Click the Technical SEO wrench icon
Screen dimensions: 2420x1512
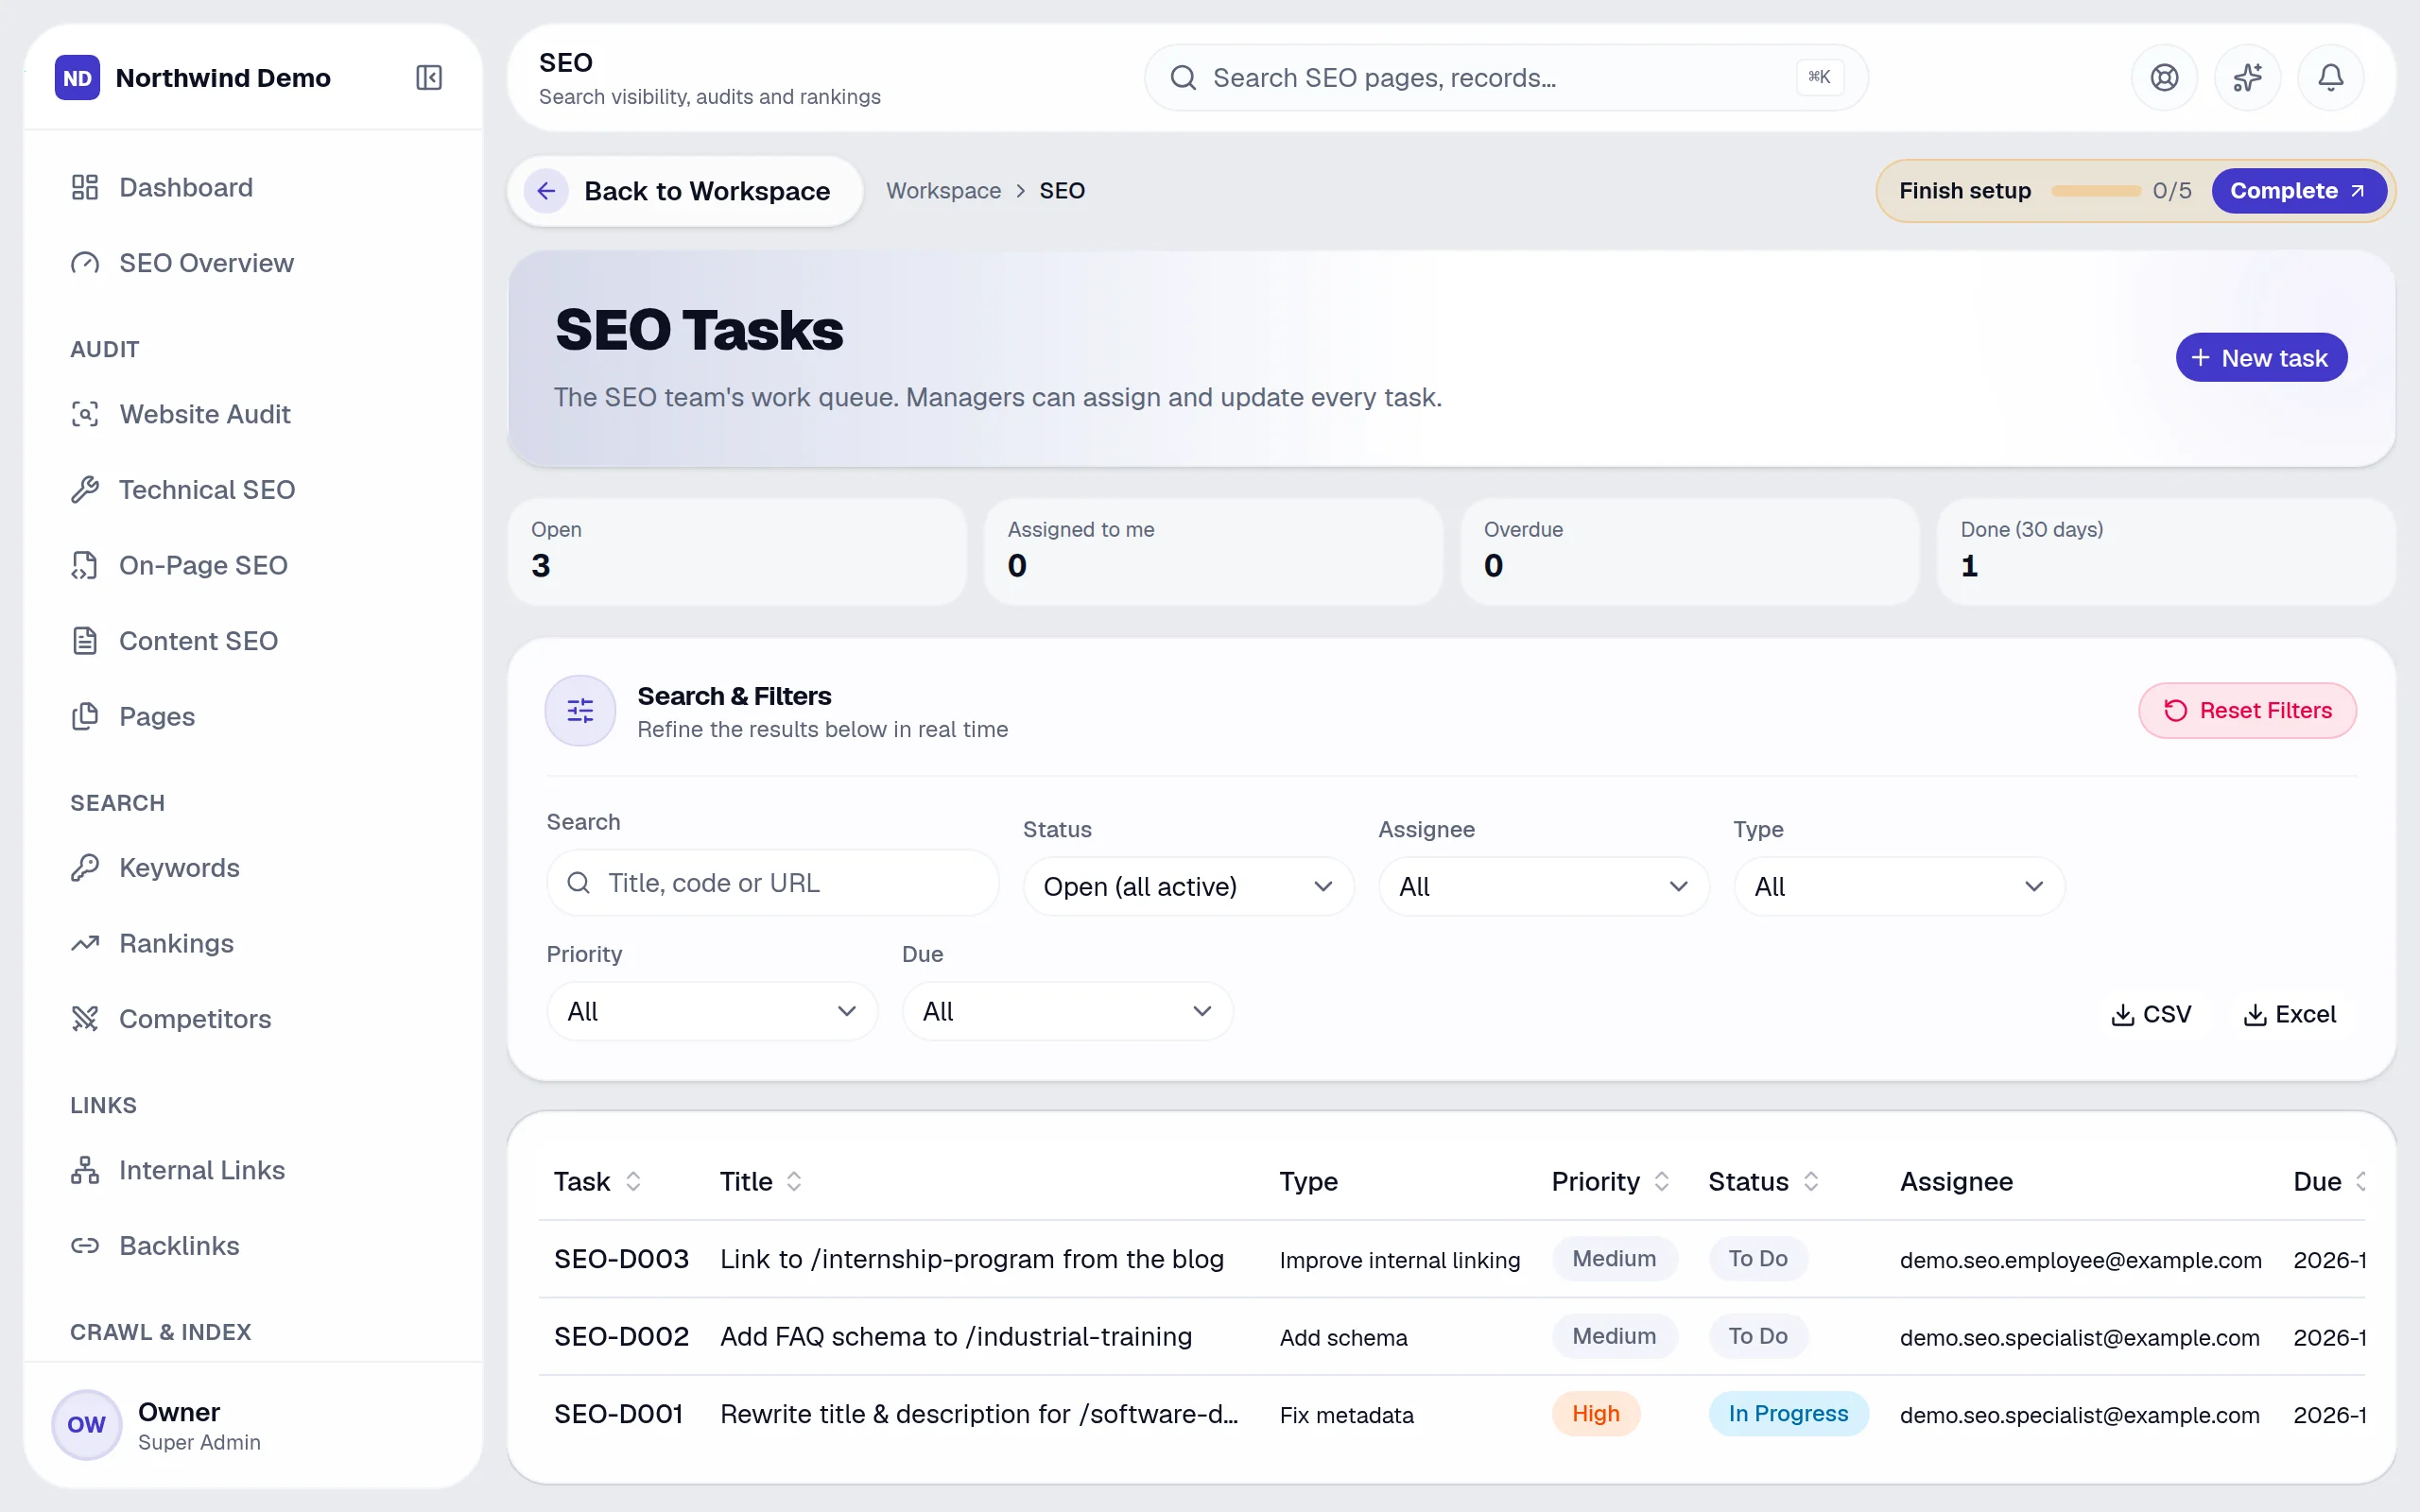pyautogui.click(x=85, y=490)
